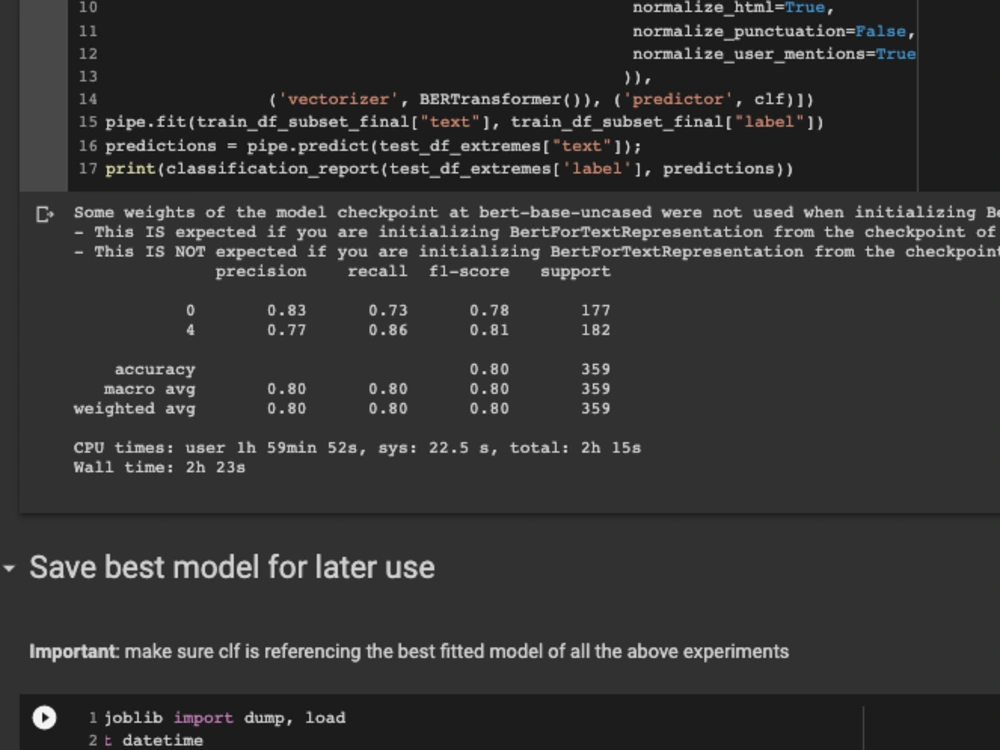Image resolution: width=1000 pixels, height=750 pixels.
Task: Click recall value 0.86 for class 4
Action: (x=388, y=330)
